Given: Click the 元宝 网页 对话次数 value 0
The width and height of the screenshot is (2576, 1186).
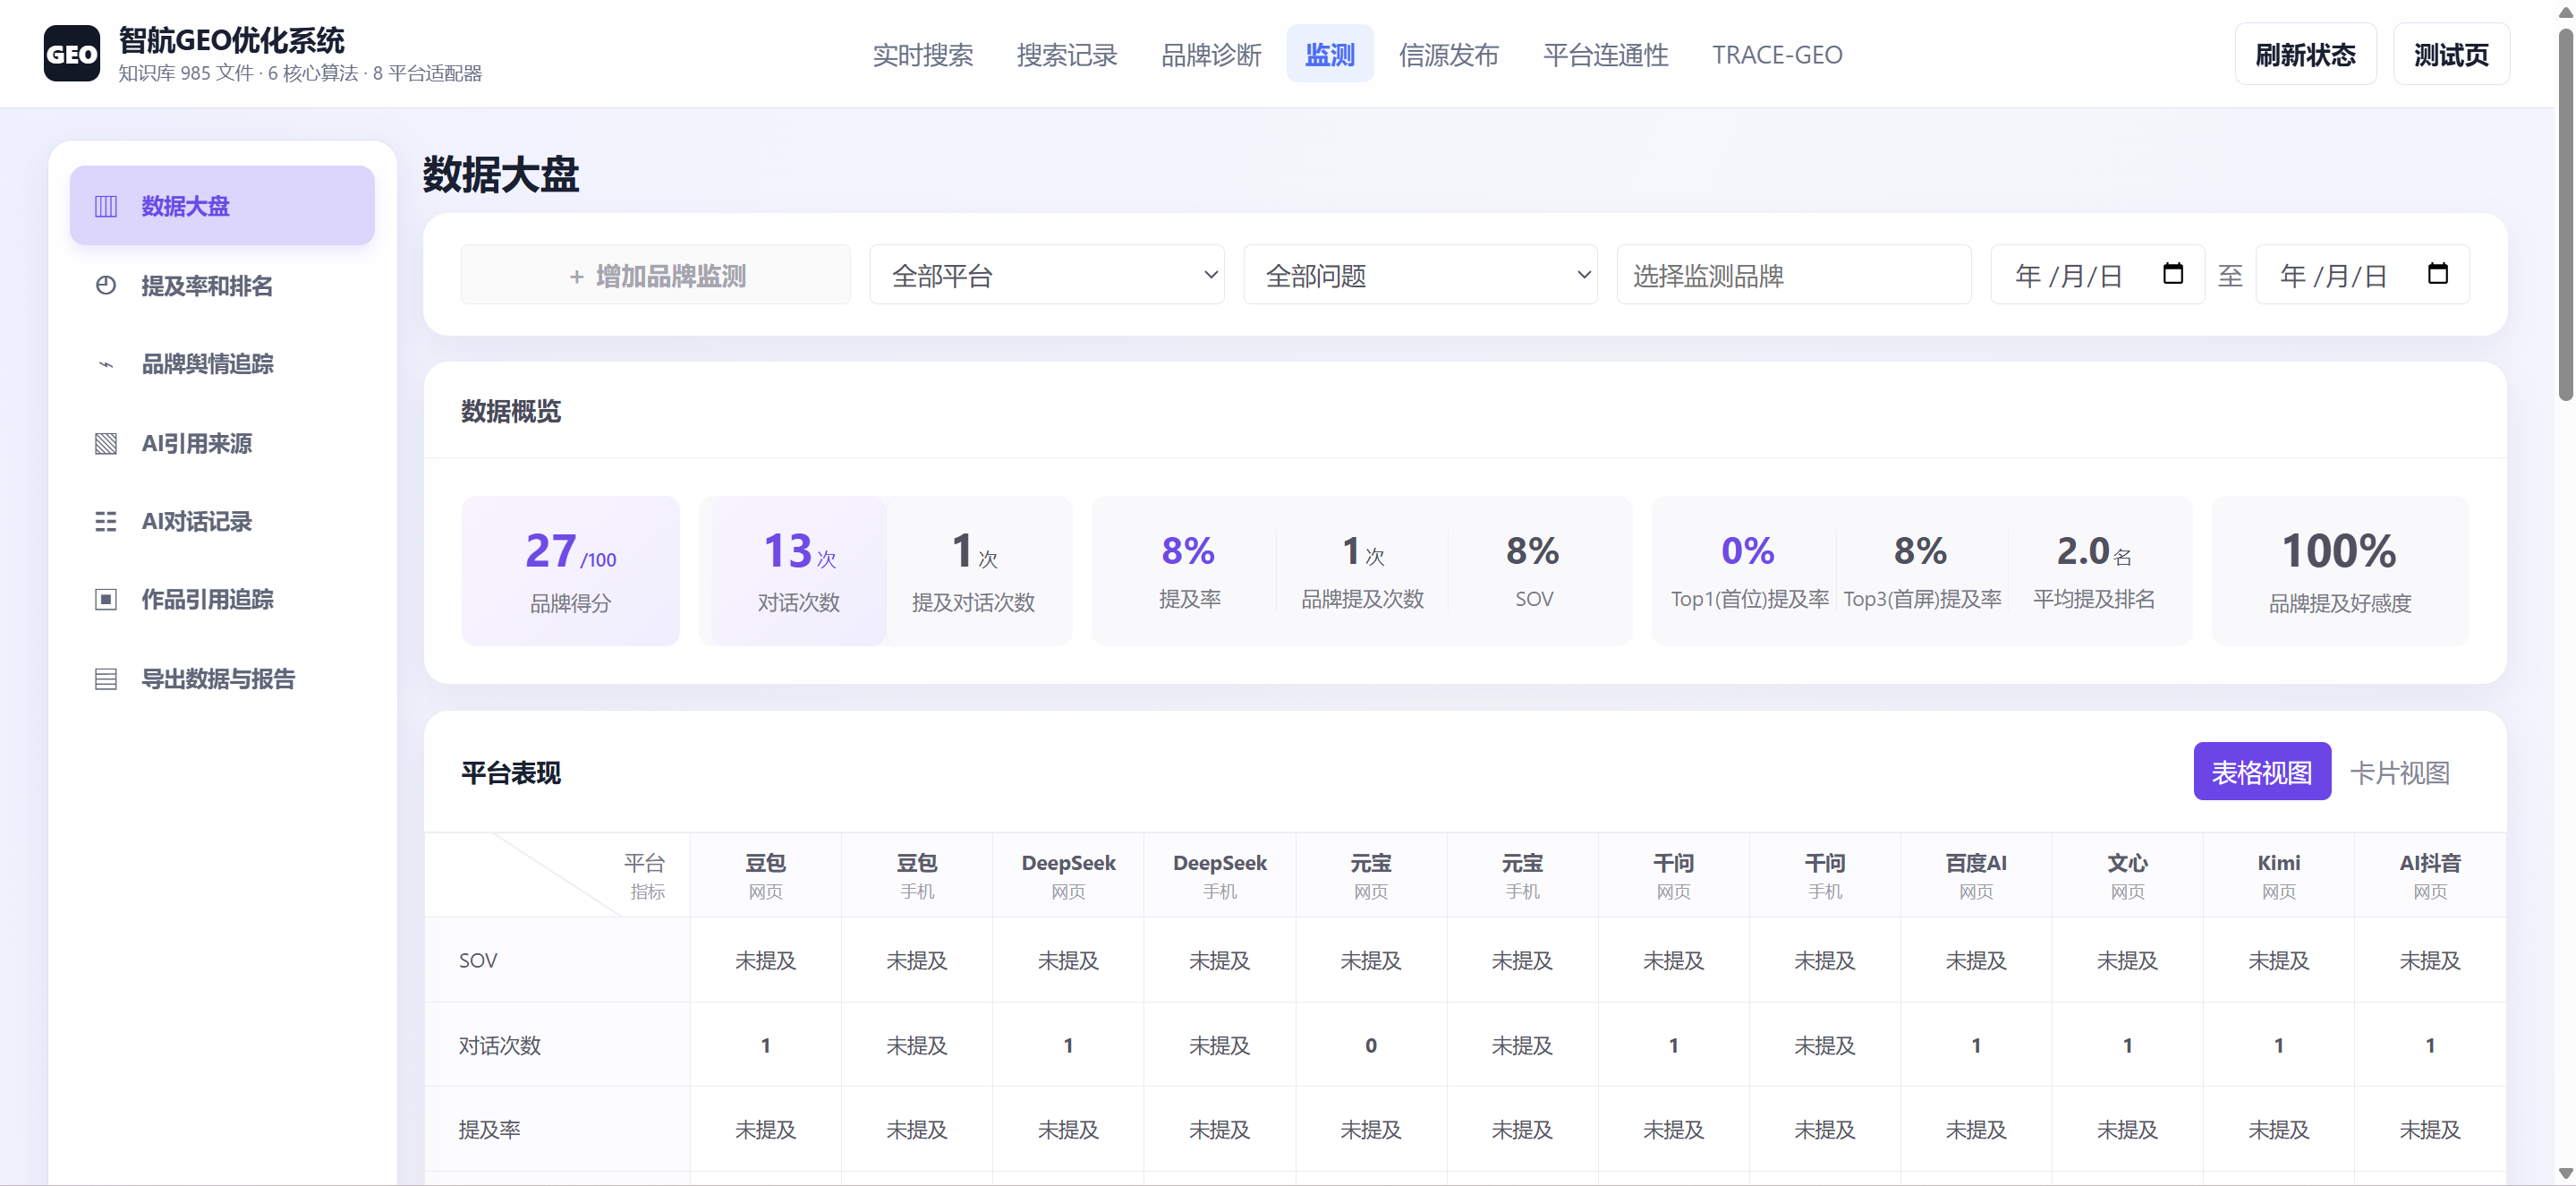Looking at the screenshot, I should click(x=1371, y=1045).
